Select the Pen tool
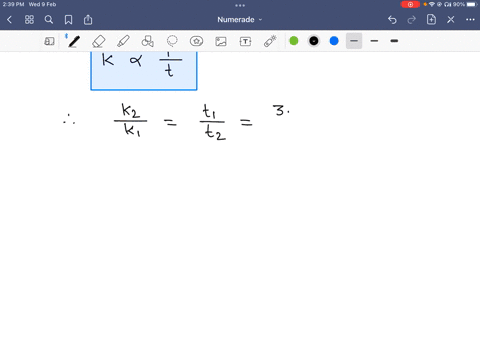This screenshot has height=360, width=480. tap(74, 41)
